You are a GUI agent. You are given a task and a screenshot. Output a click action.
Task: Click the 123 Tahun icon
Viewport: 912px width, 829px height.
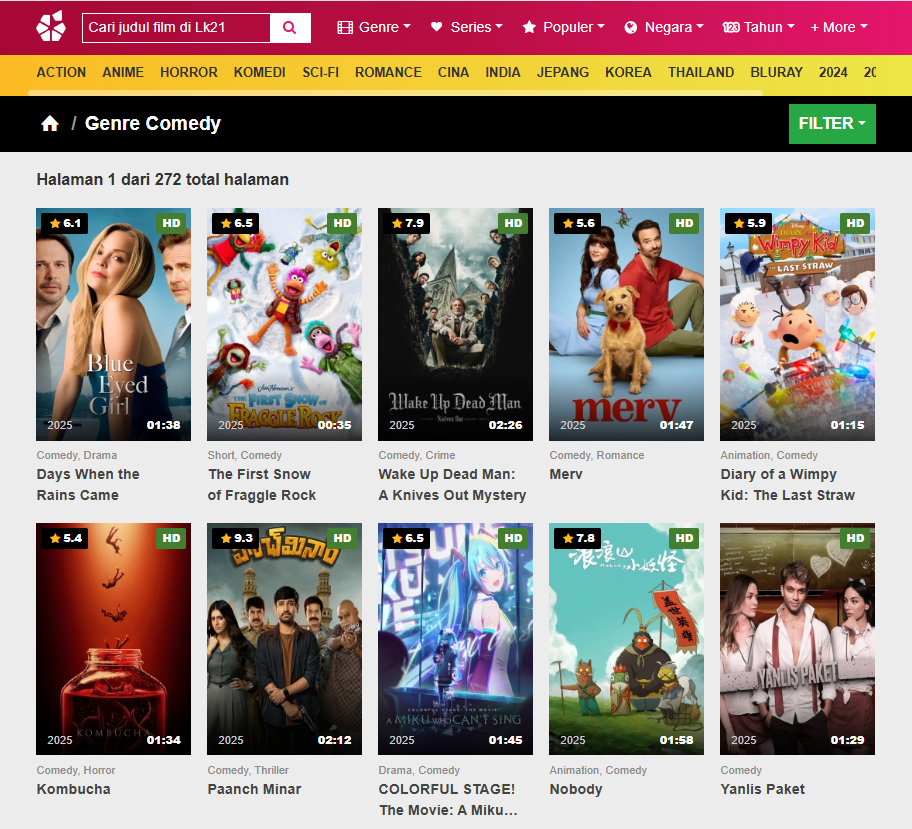(731, 27)
